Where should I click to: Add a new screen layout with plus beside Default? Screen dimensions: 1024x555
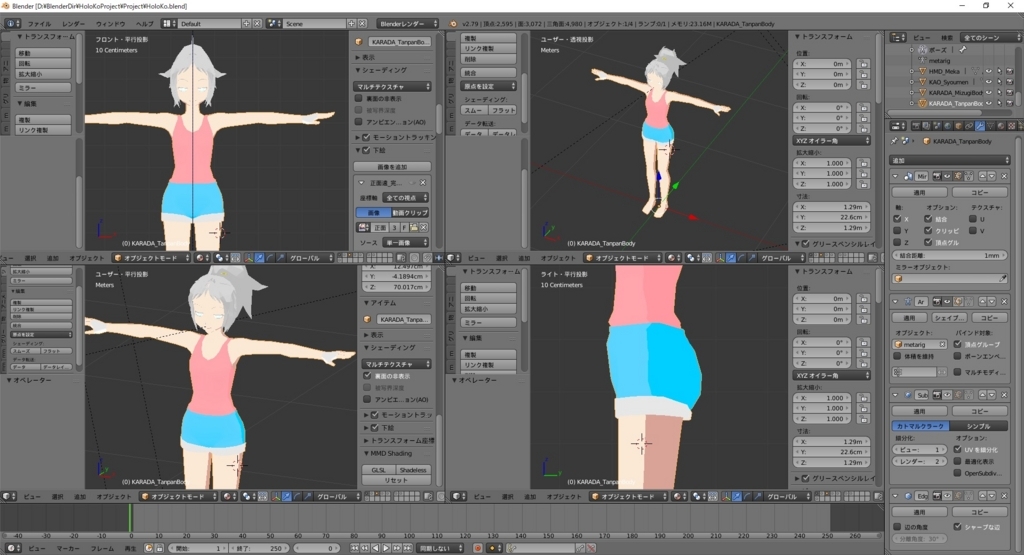click(x=246, y=24)
